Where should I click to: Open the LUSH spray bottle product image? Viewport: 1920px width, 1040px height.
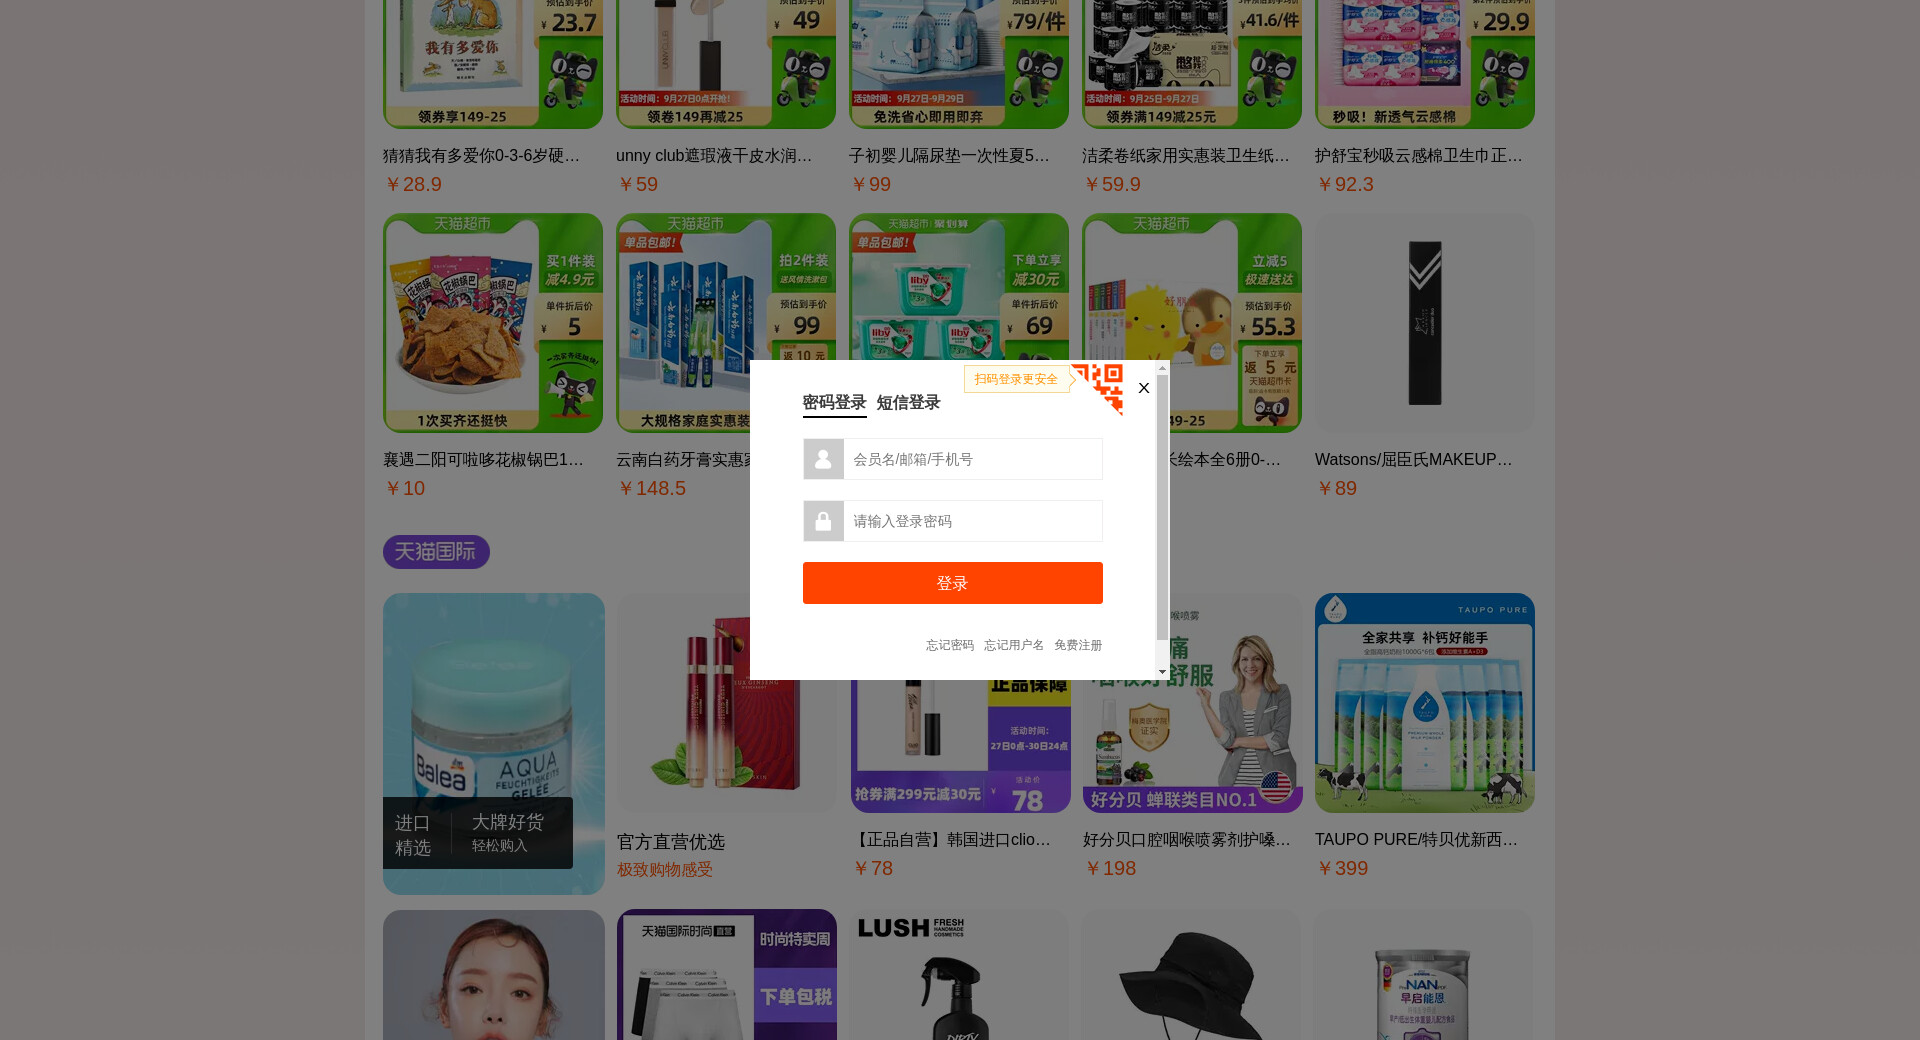click(x=958, y=975)
